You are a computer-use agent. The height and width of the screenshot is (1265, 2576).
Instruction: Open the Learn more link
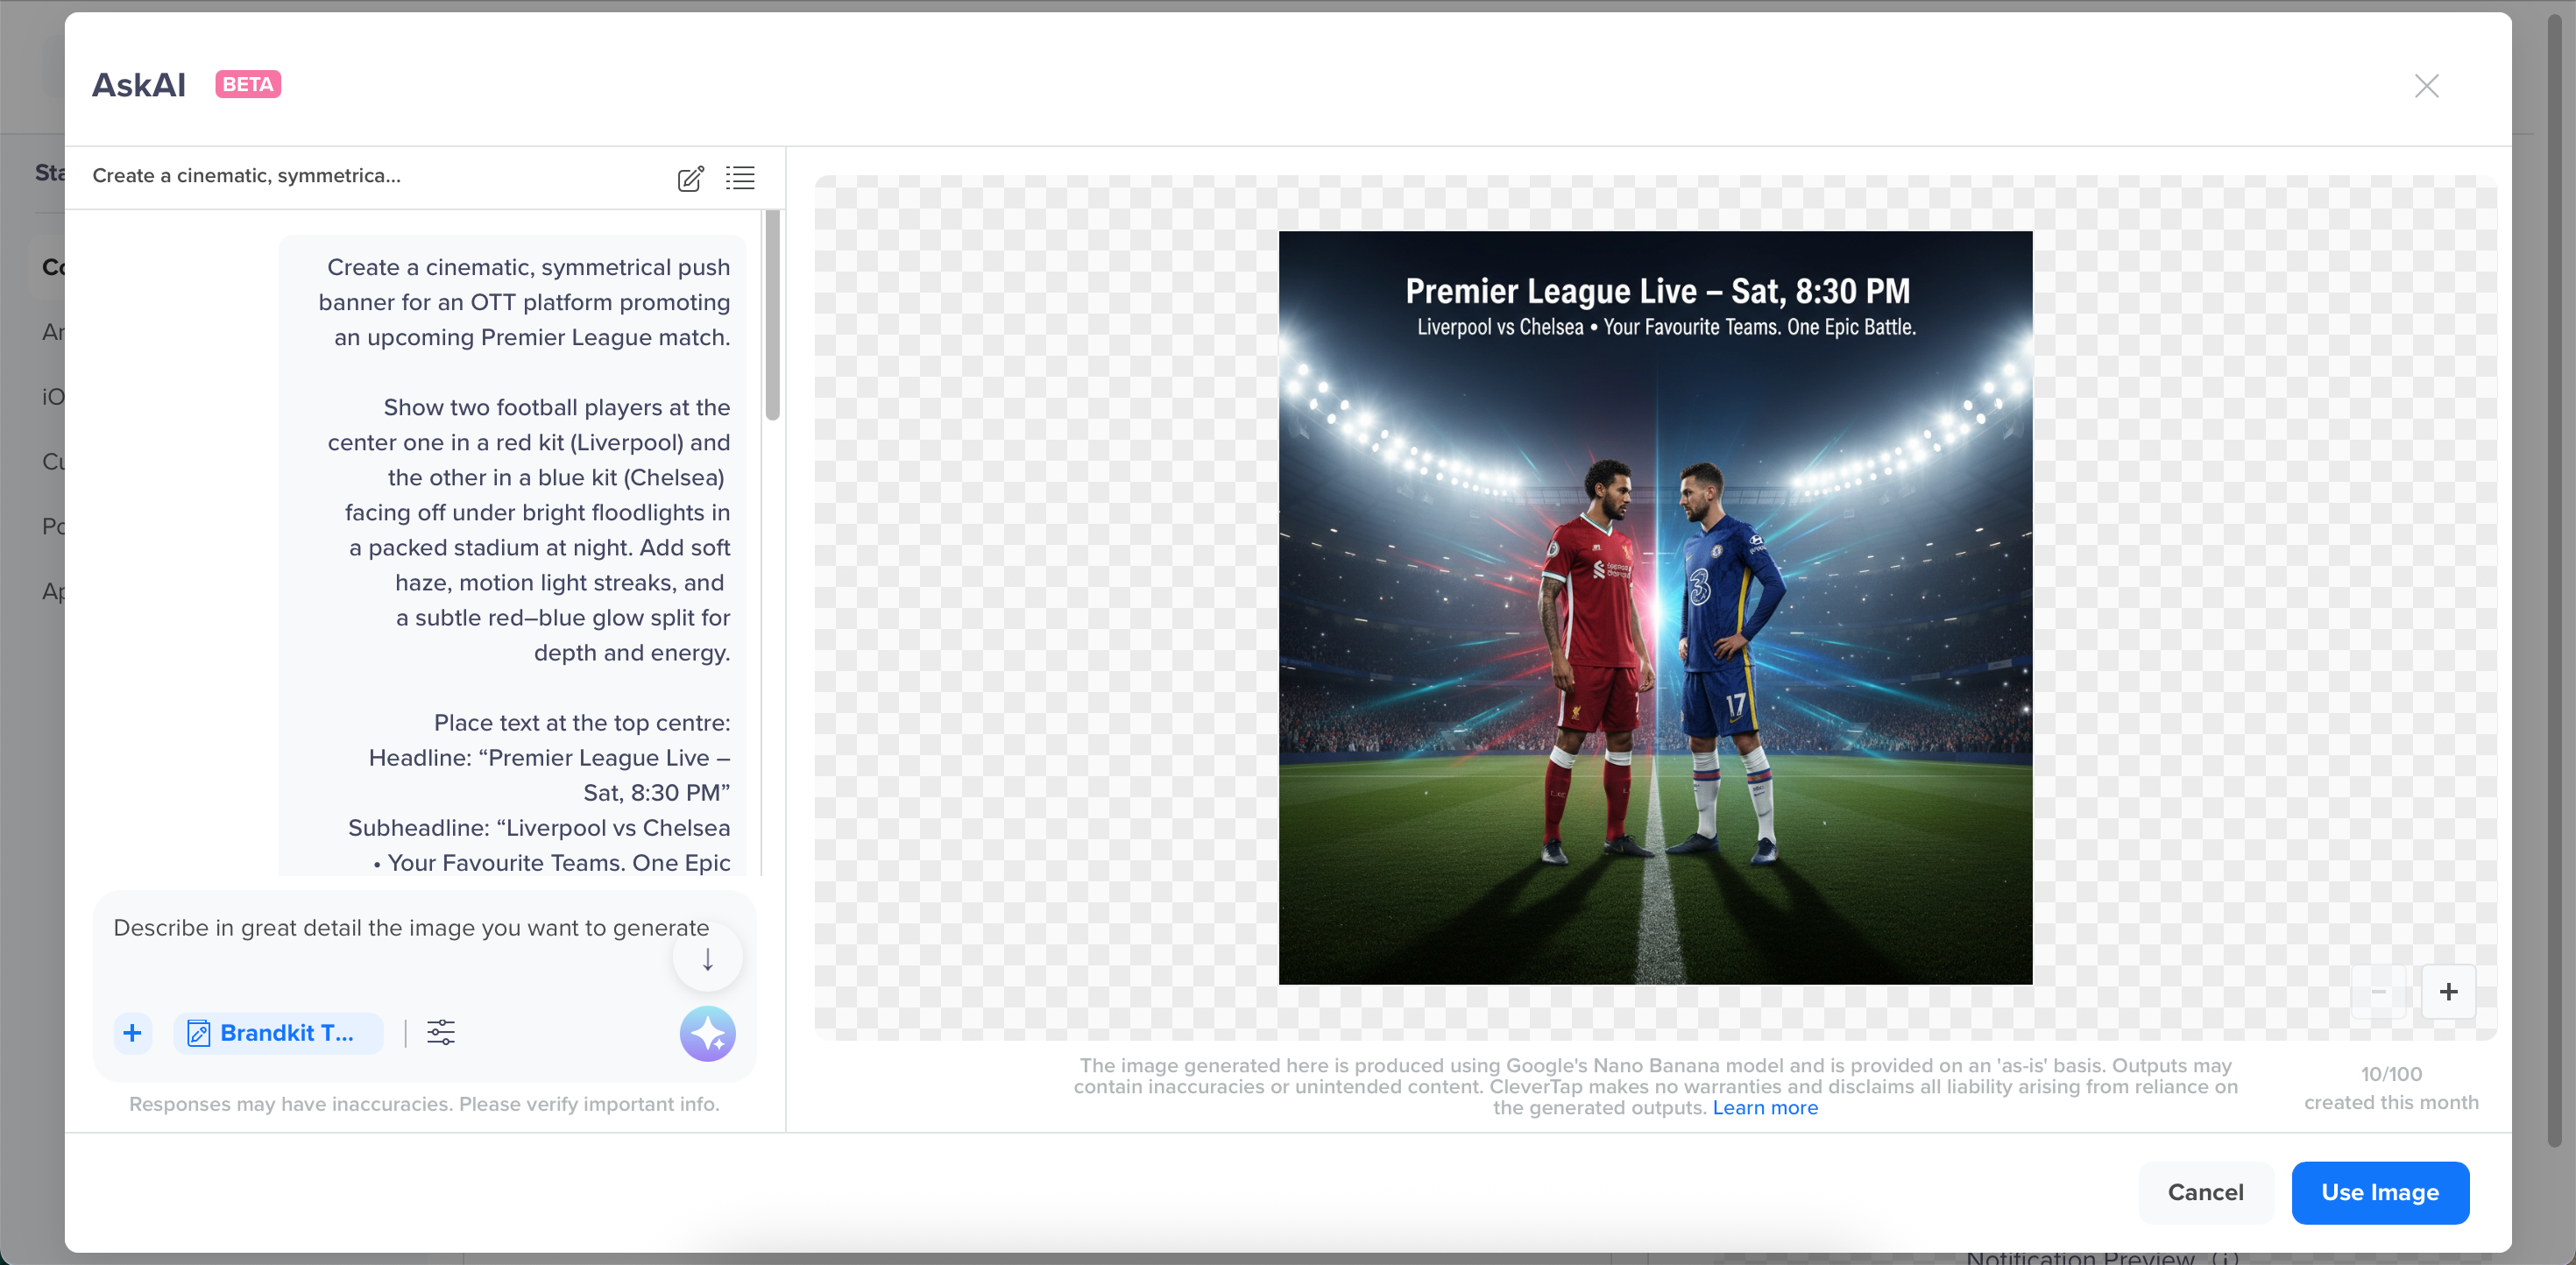[x=1765, y=1107]
